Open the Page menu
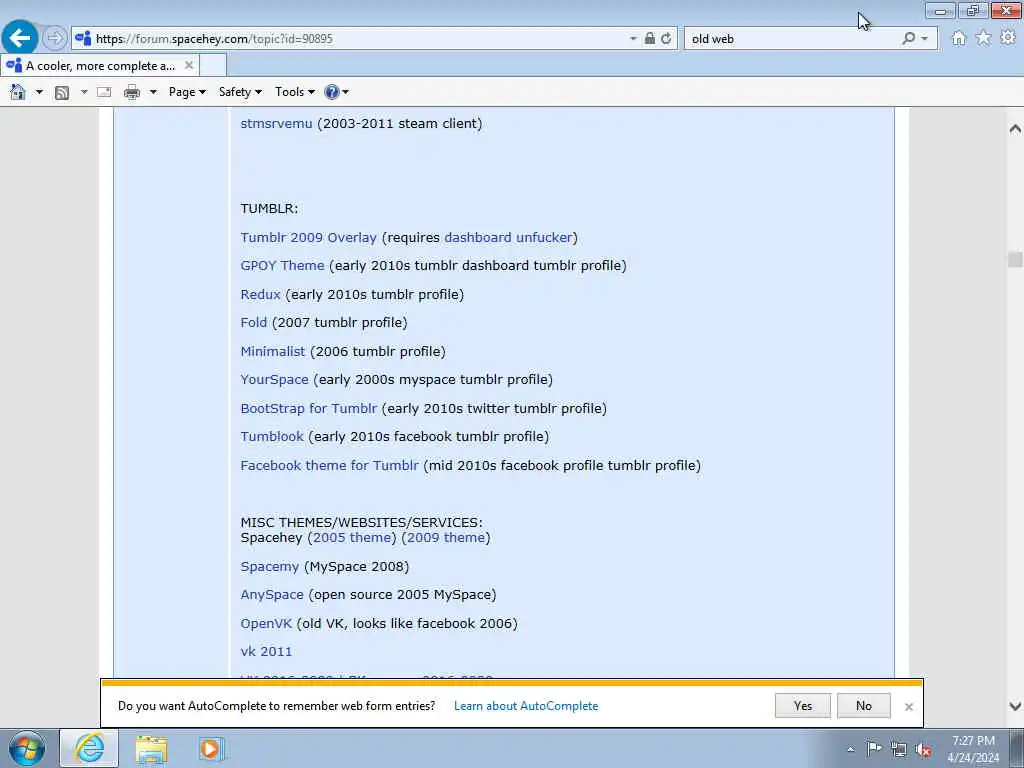This screenshot has width=1024, height=768. (x=187, y=92)
